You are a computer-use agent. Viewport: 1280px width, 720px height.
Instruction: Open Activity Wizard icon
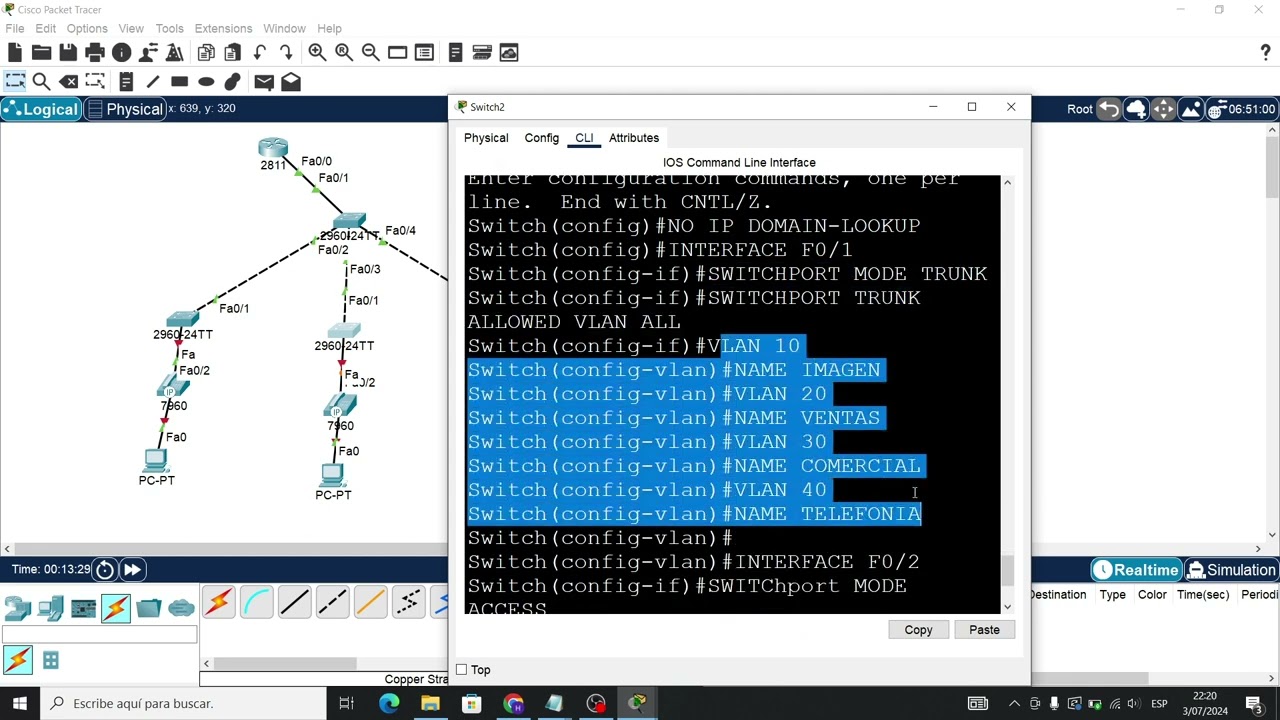(148, 52)
